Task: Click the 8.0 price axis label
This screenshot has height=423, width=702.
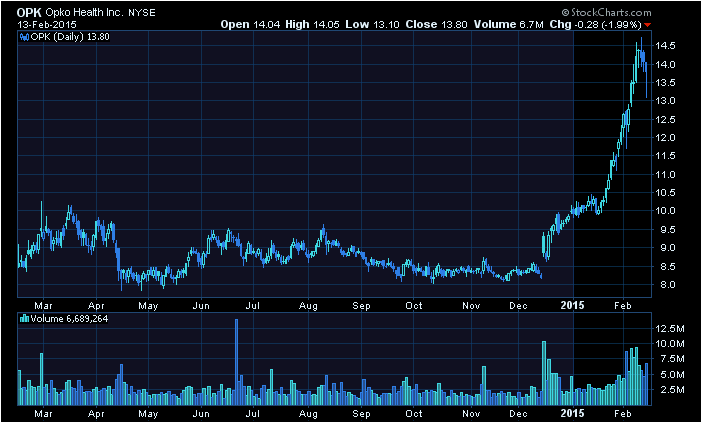Action: click(x=667, y=285)
